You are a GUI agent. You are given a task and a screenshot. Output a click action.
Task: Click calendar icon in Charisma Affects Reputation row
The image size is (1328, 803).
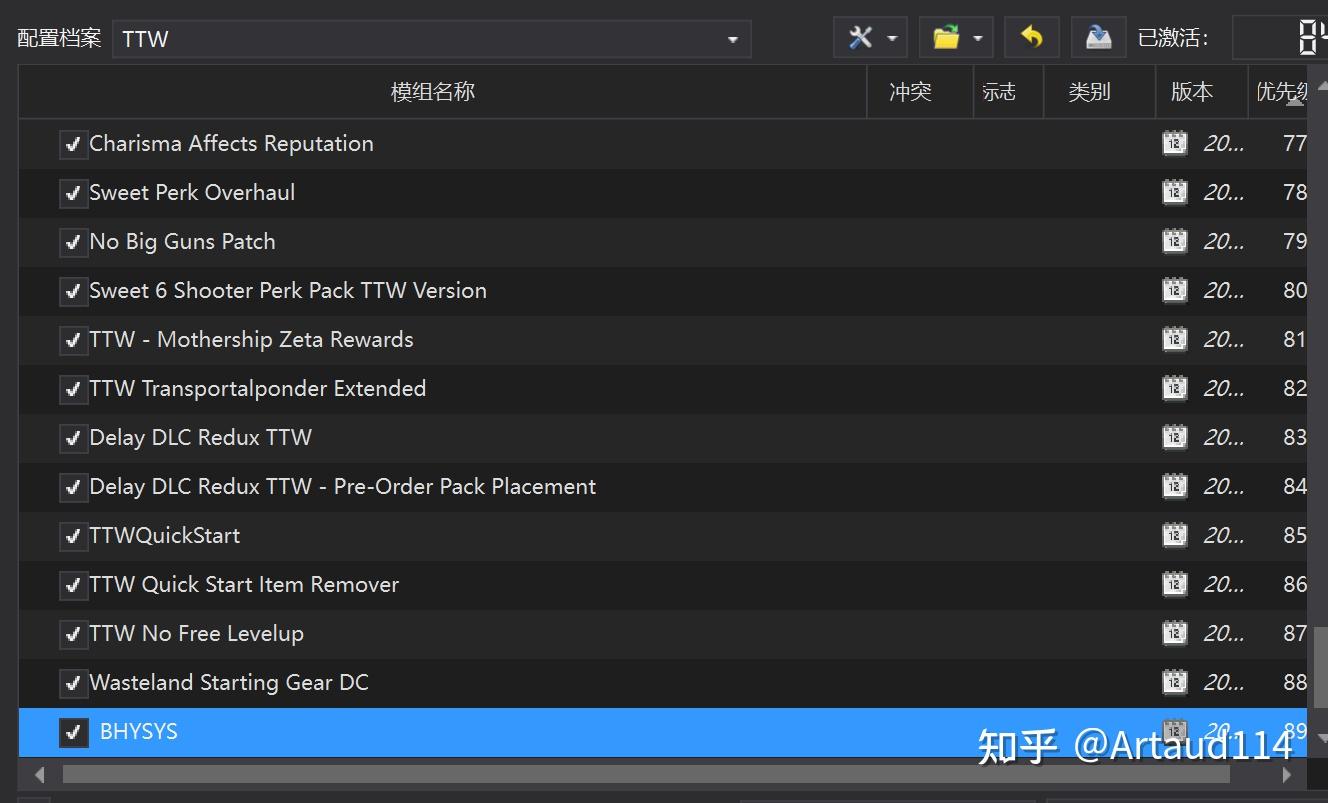(x=1175, y=143)
